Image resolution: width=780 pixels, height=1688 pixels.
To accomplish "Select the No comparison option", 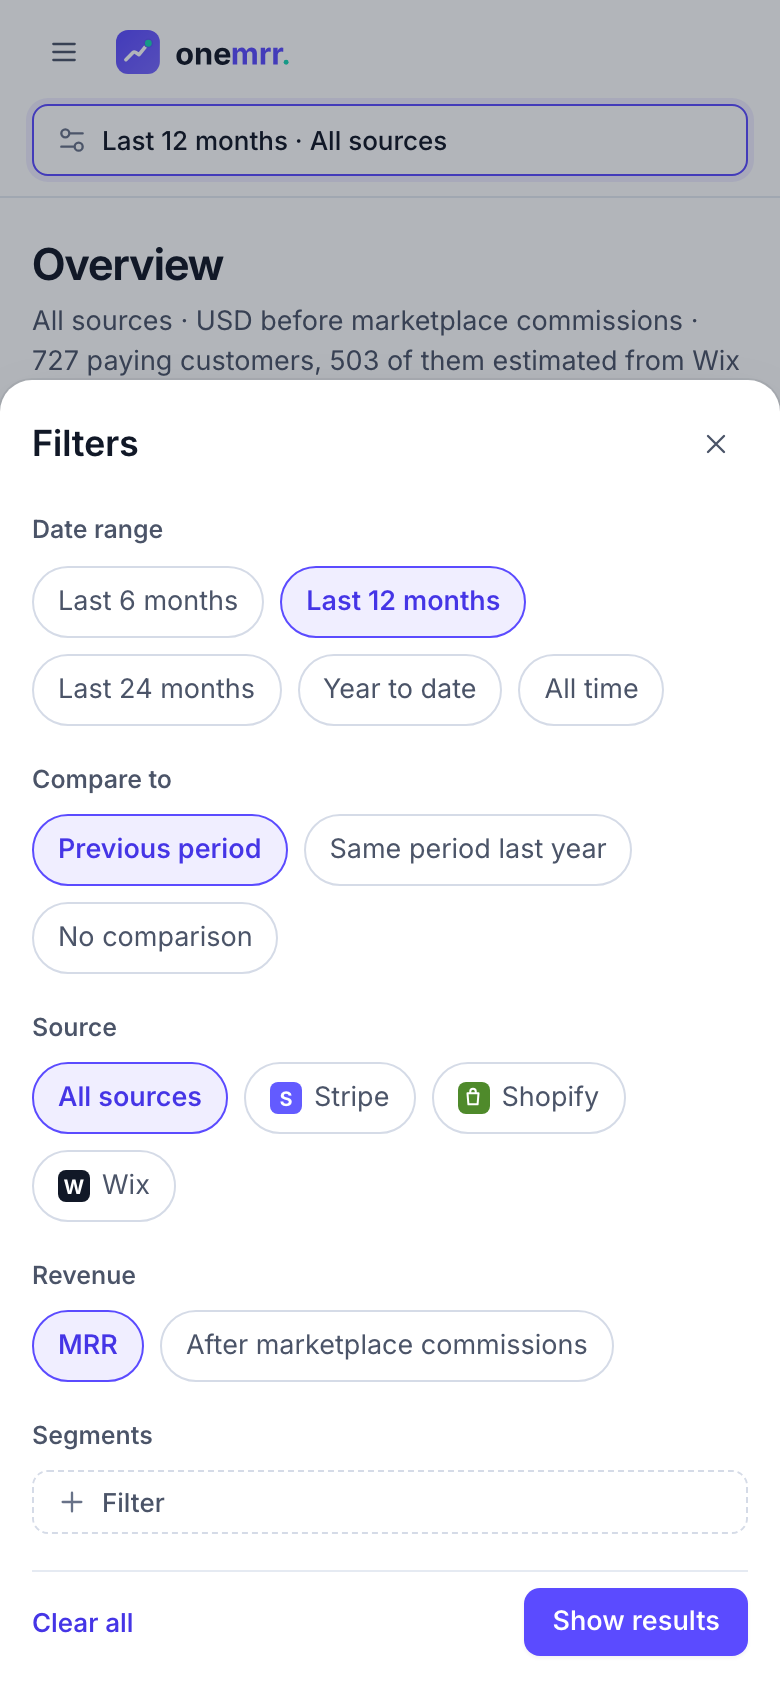I will pos(155,938).
